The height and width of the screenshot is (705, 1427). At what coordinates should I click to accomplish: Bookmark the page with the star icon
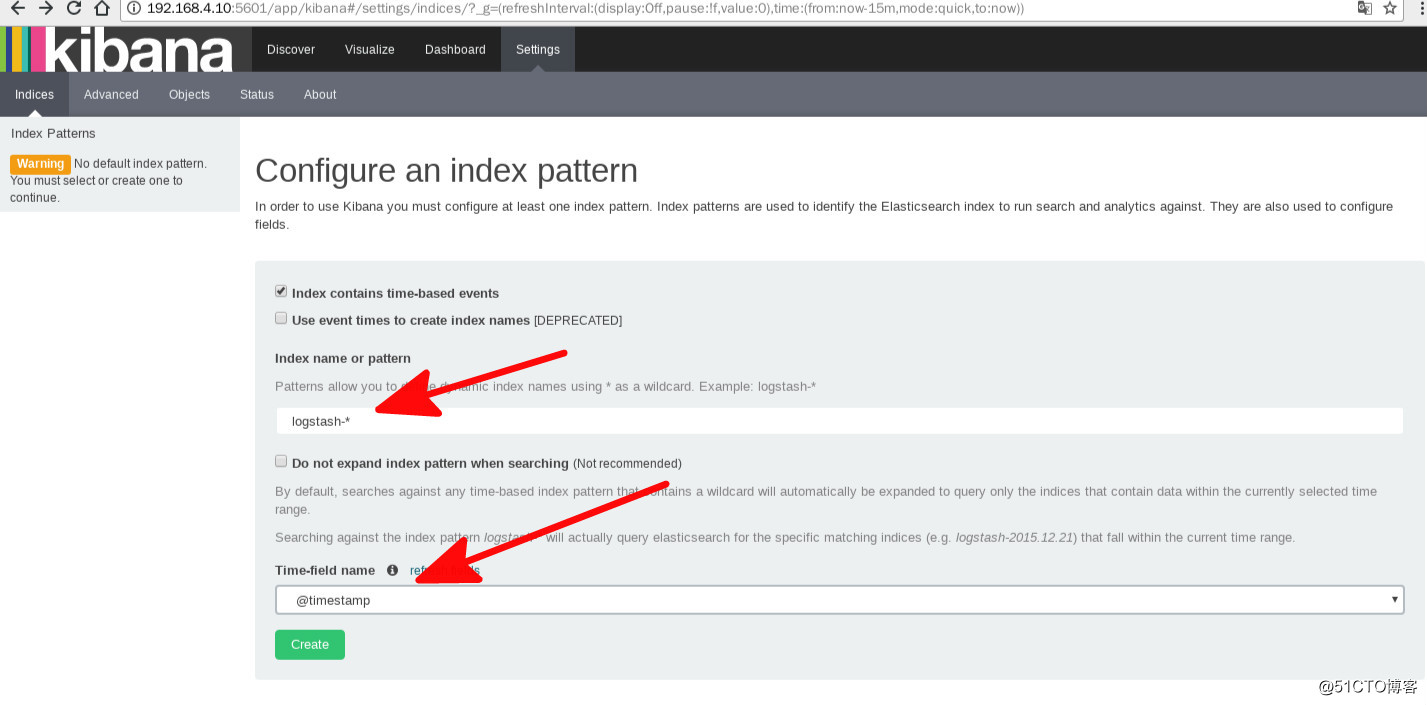pyautogui.click(x=1390, y=8)
